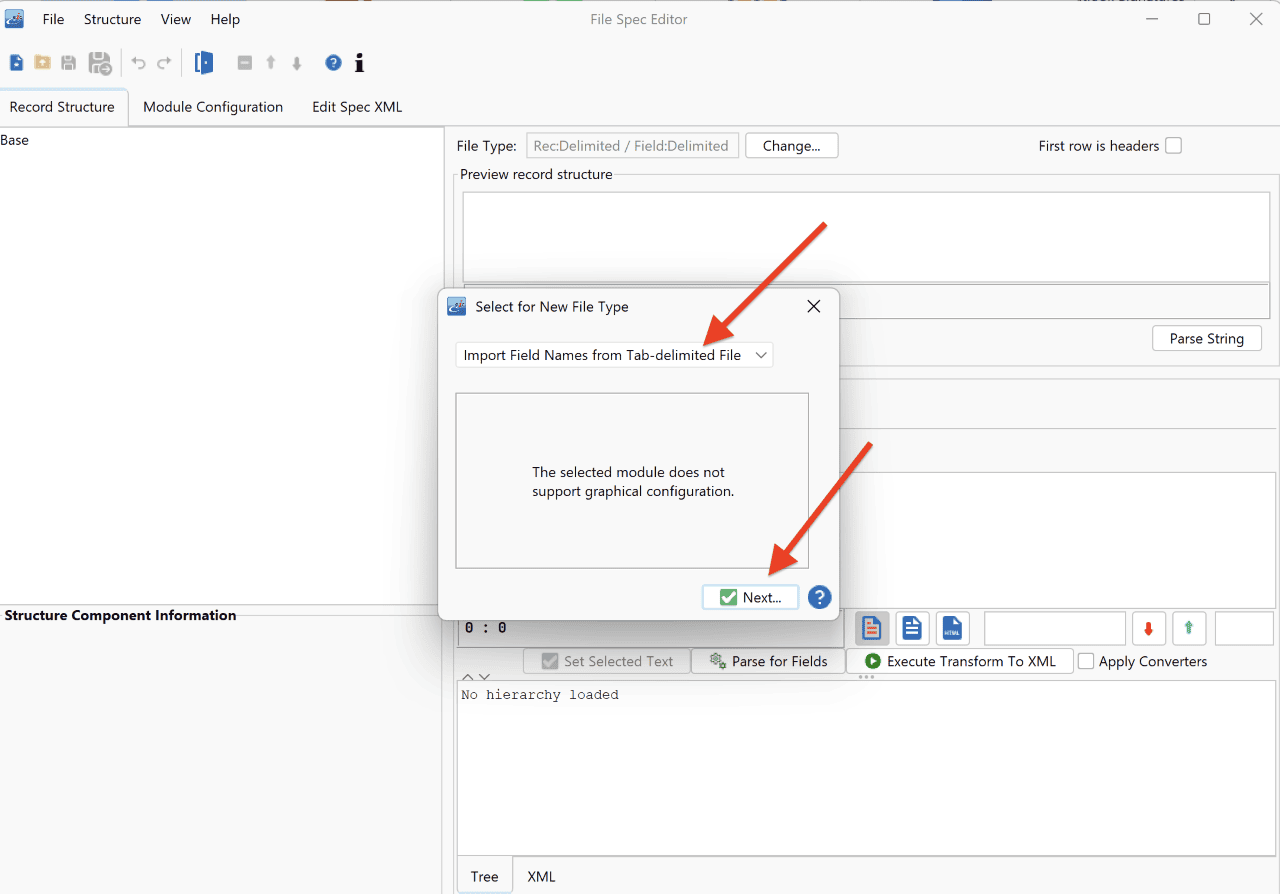Open the File menu

pyautogui.click(x=53, y=19)
